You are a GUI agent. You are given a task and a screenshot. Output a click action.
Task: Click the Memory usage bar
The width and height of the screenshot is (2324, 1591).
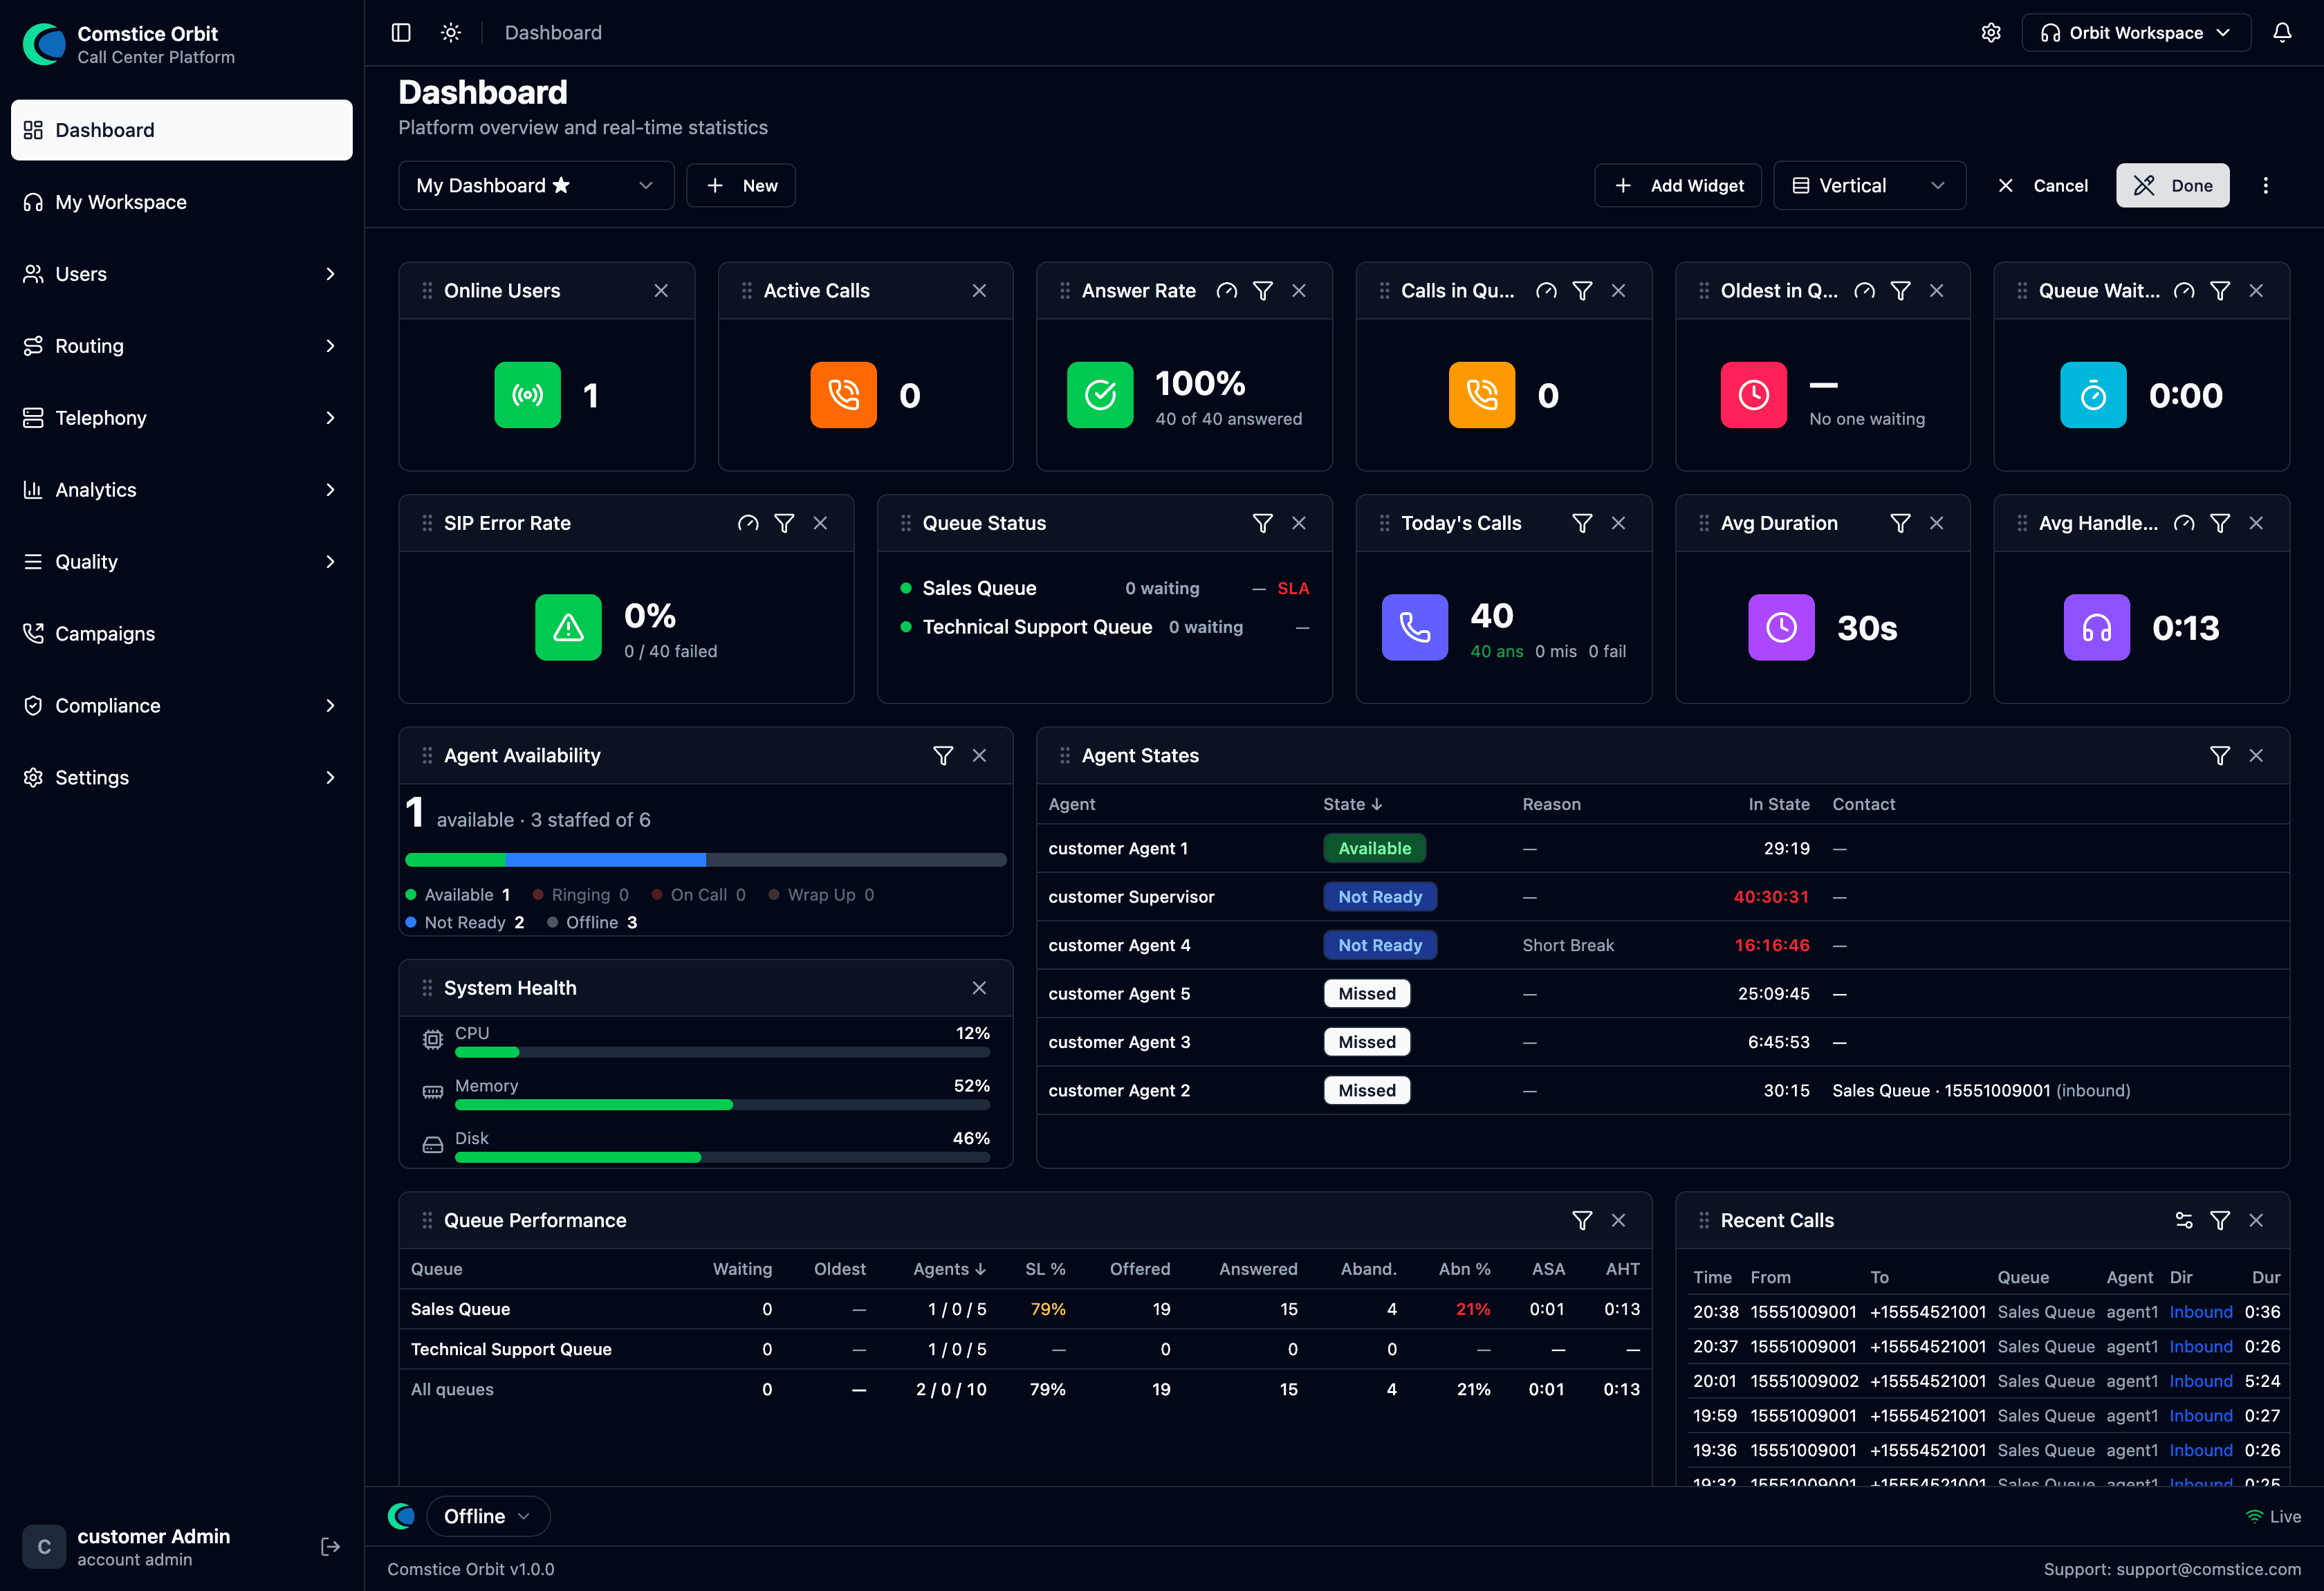(722, 1105)
